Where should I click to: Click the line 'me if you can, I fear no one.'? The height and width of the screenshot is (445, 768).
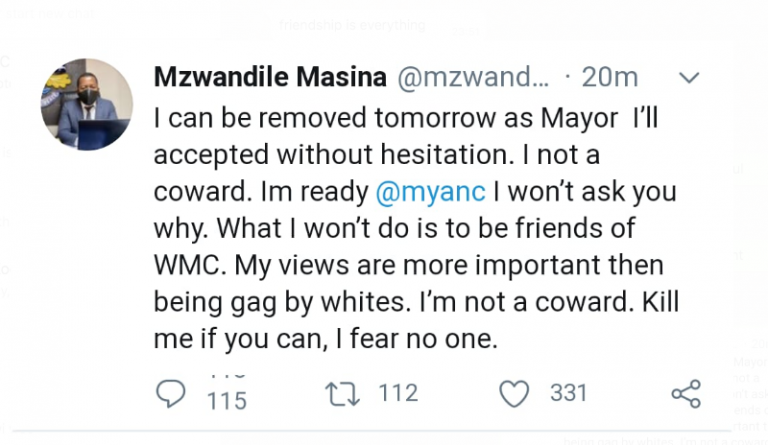pyautogui.click(x=326, y=339)
